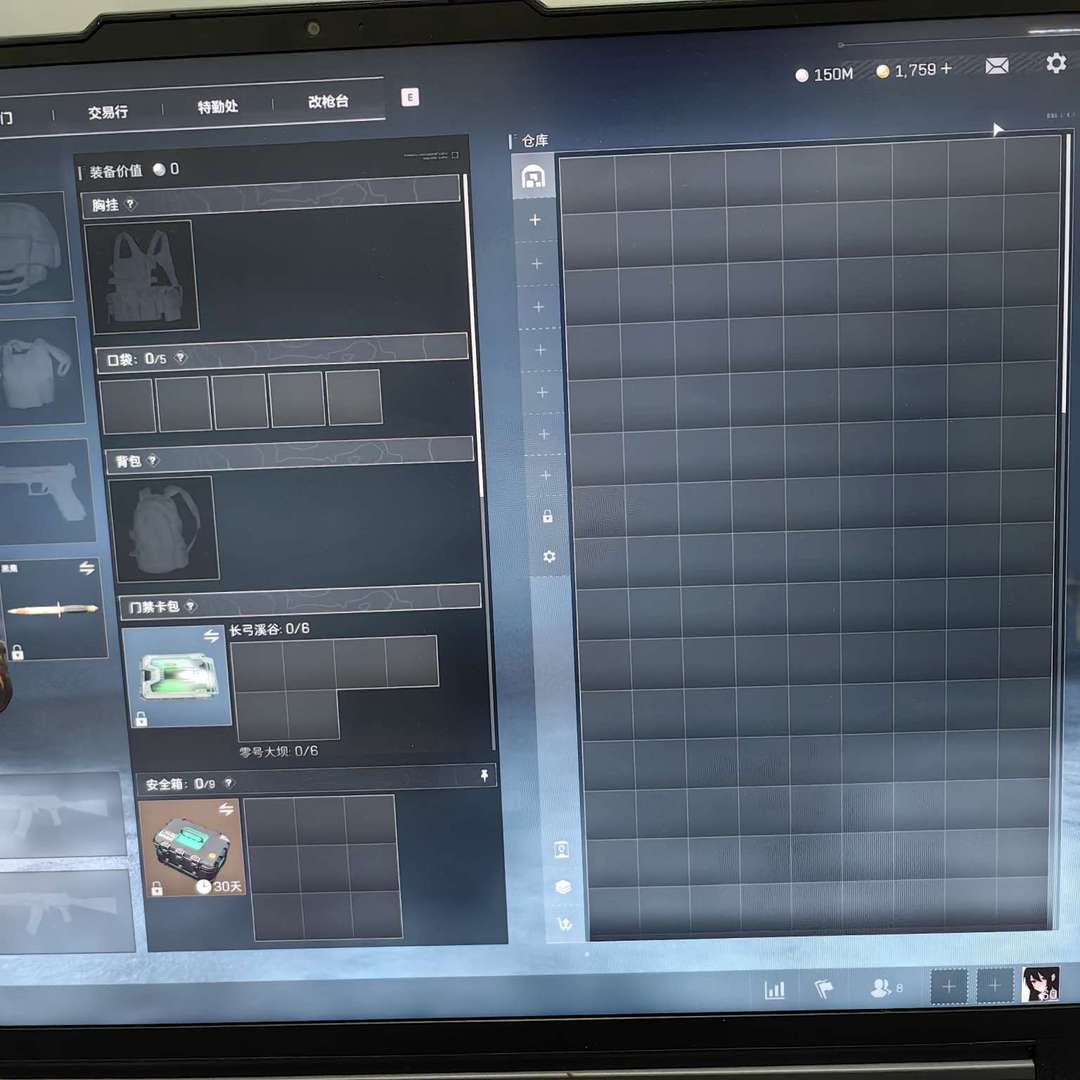This screenshot has height=1080, width=1080.
Task: Click the stacked layers icon in warehouse sidebar
Action: (563, 887)
